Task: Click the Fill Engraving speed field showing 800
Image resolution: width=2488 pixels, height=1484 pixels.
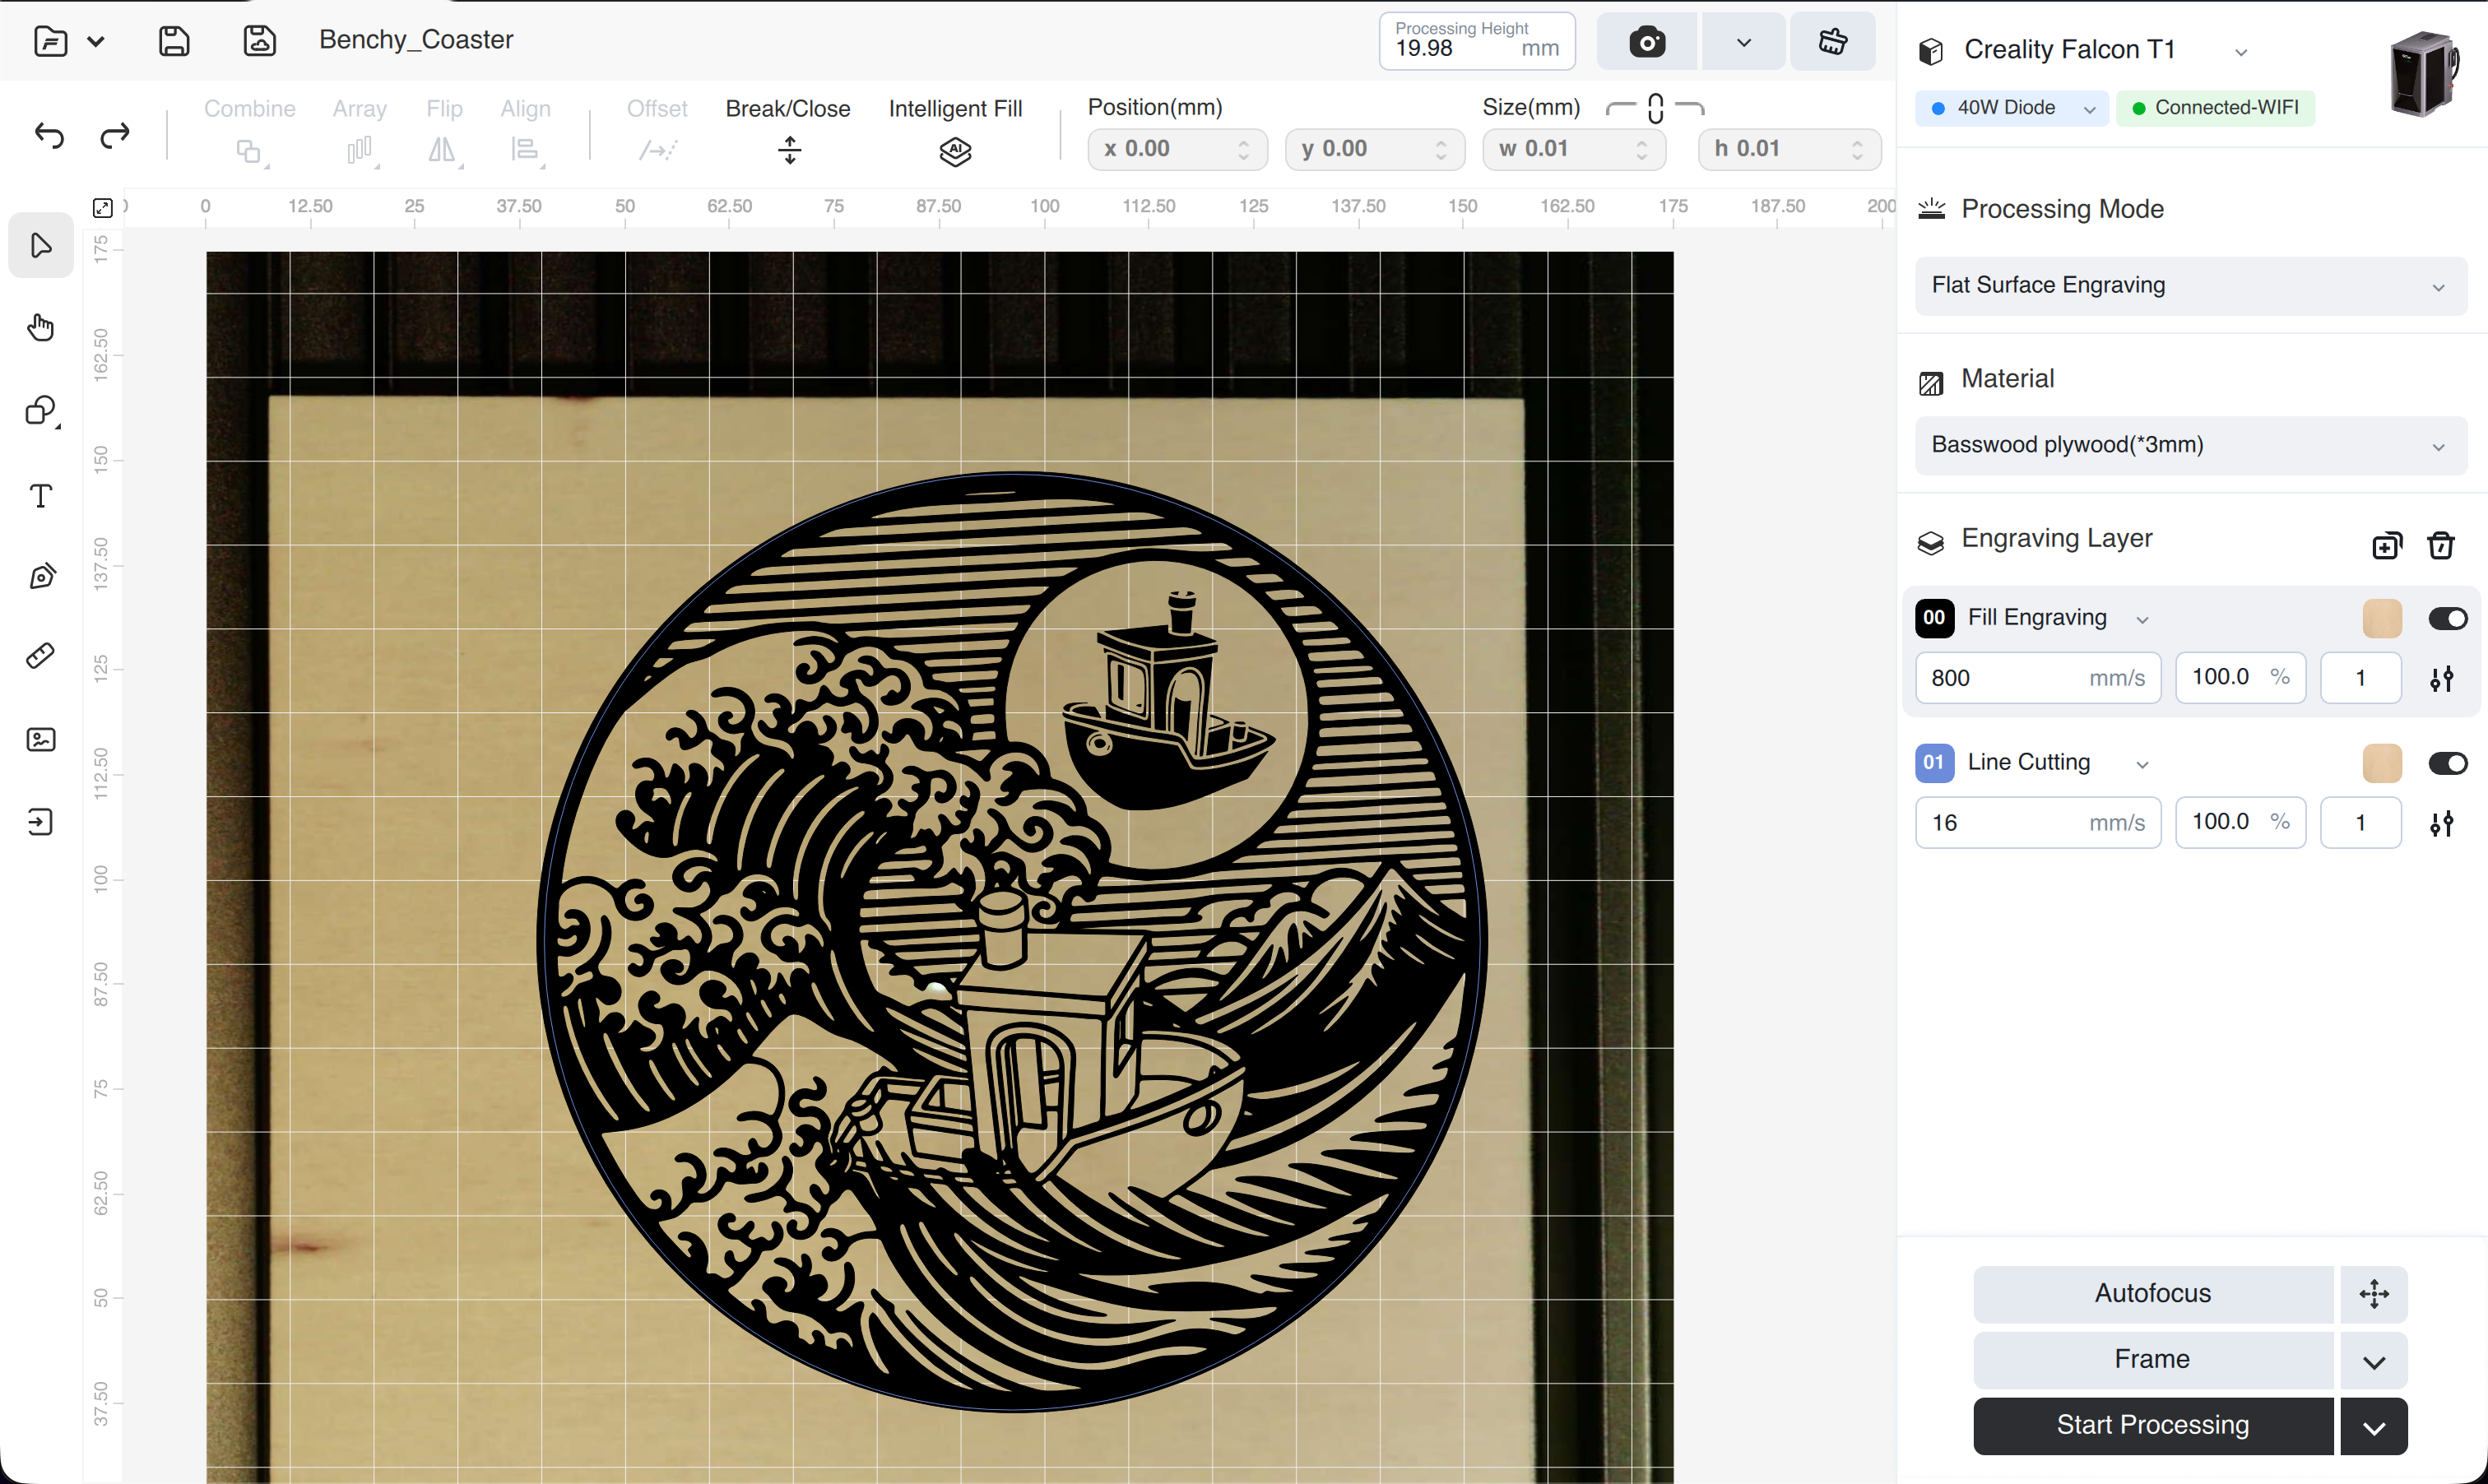Action: coord(2038,678)
